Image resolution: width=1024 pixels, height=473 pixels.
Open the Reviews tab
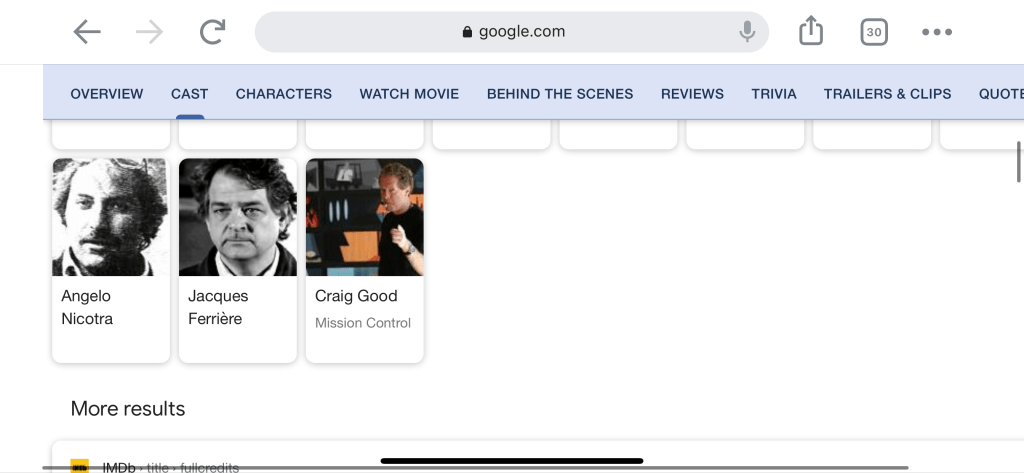point(692,94)
